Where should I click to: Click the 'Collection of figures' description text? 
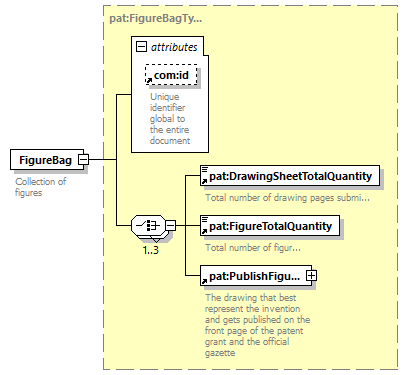pos(40,187)
